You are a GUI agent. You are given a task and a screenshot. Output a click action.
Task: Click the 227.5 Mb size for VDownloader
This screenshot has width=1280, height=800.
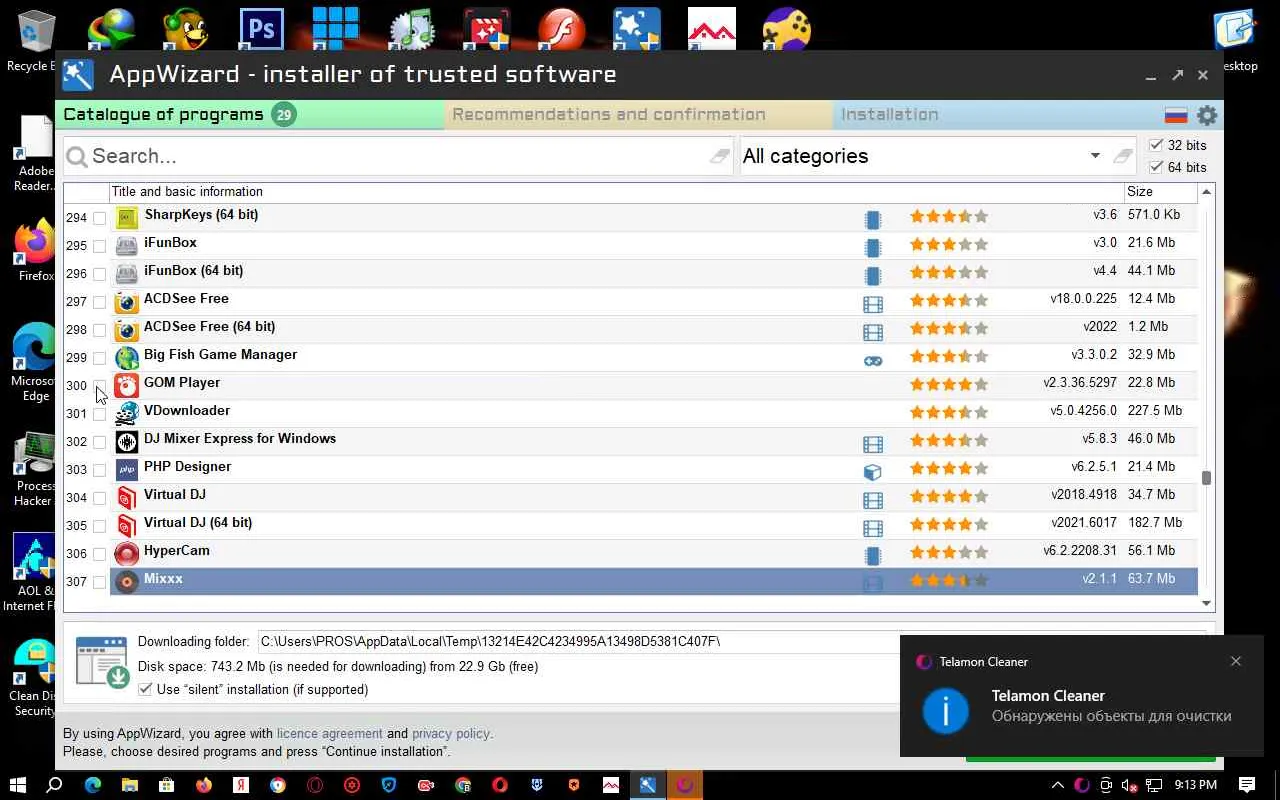coord(1154,411)
